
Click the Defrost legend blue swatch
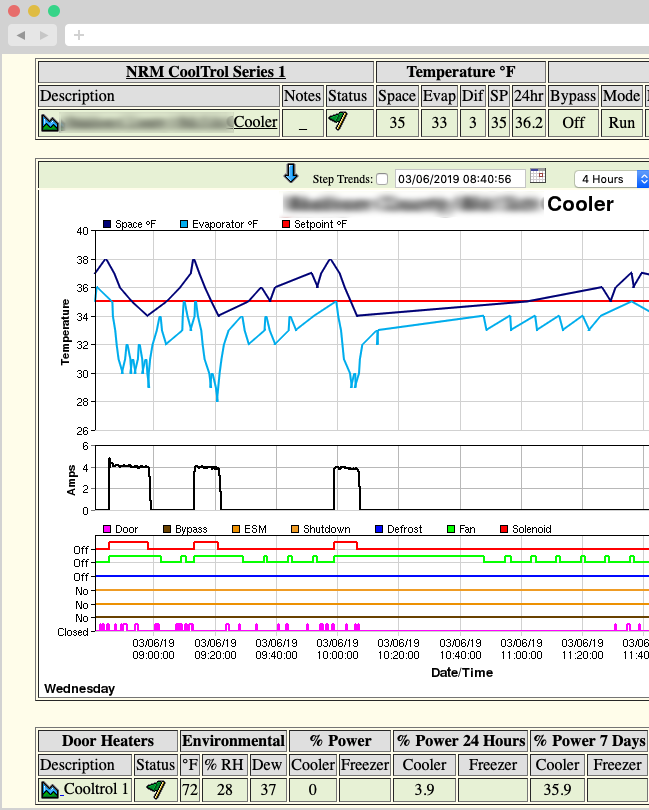379,529
